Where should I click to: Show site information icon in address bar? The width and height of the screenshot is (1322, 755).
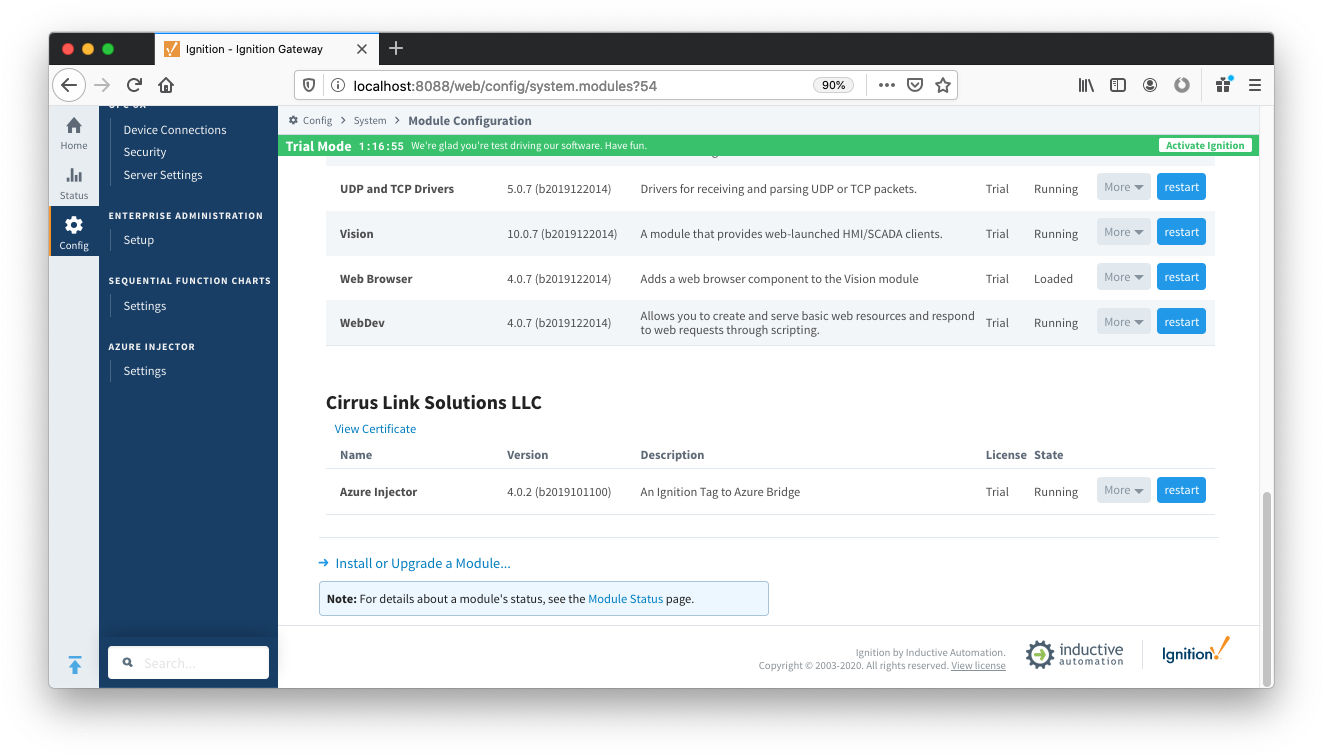[x=337, y=85]
